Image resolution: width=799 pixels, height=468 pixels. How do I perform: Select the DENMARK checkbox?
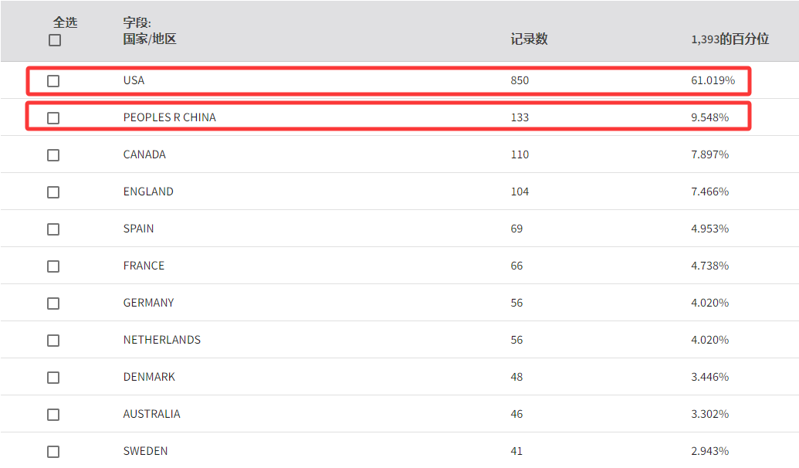pos(53,377)
